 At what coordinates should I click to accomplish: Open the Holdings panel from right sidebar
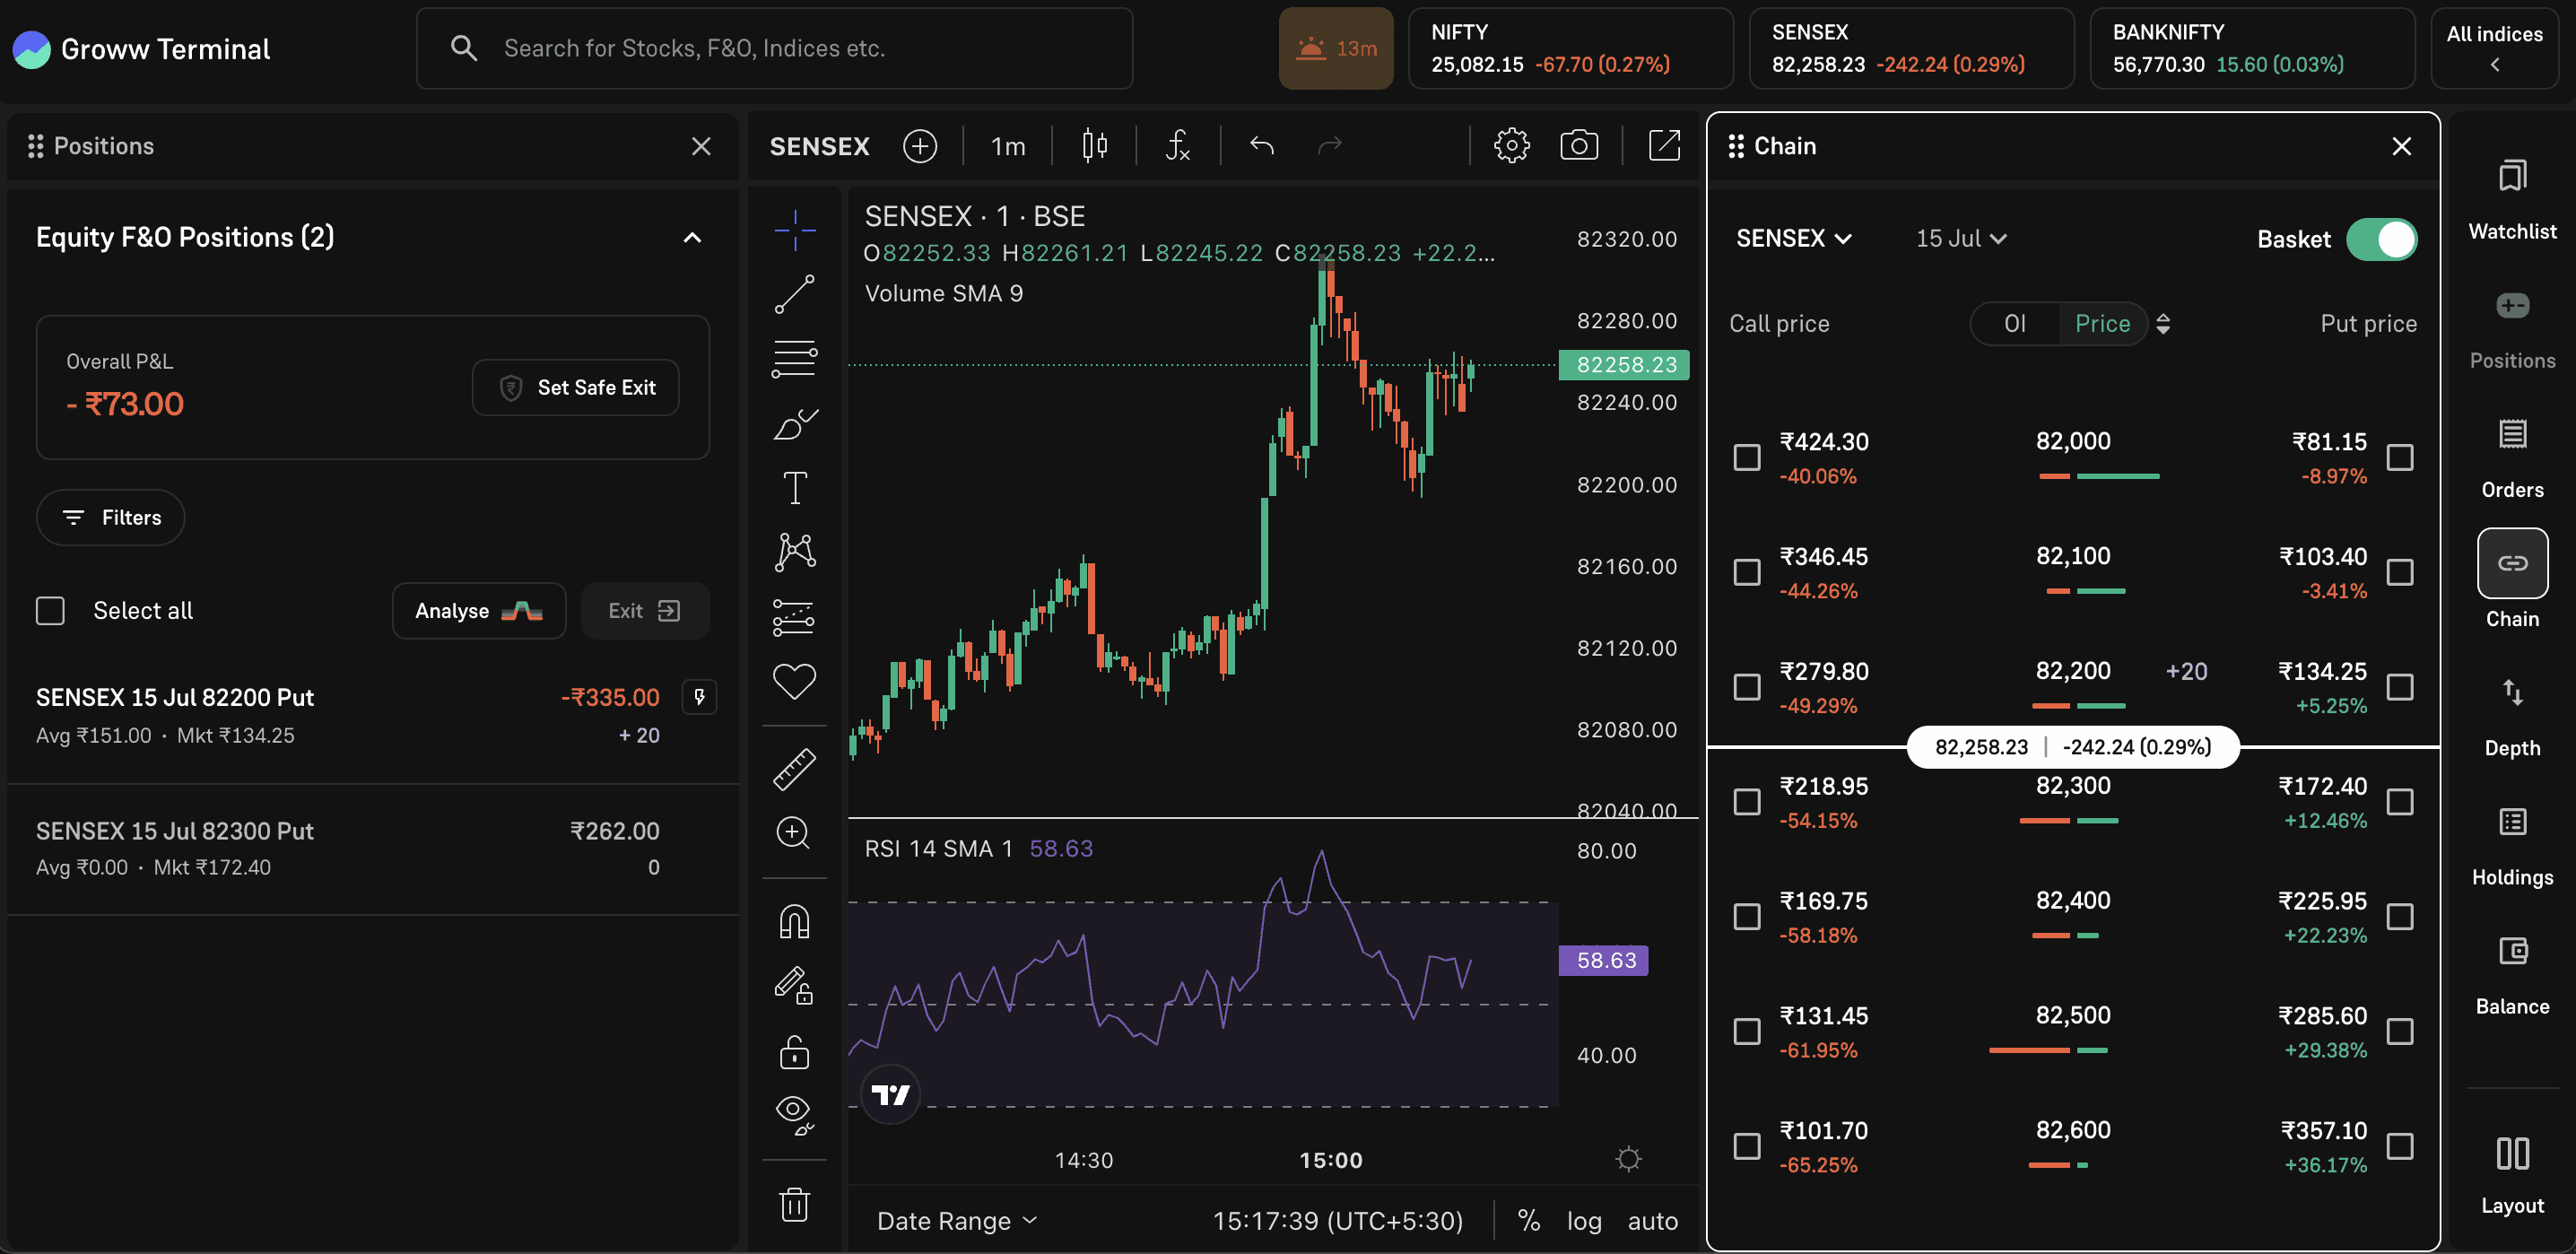tap(2512, 838)
